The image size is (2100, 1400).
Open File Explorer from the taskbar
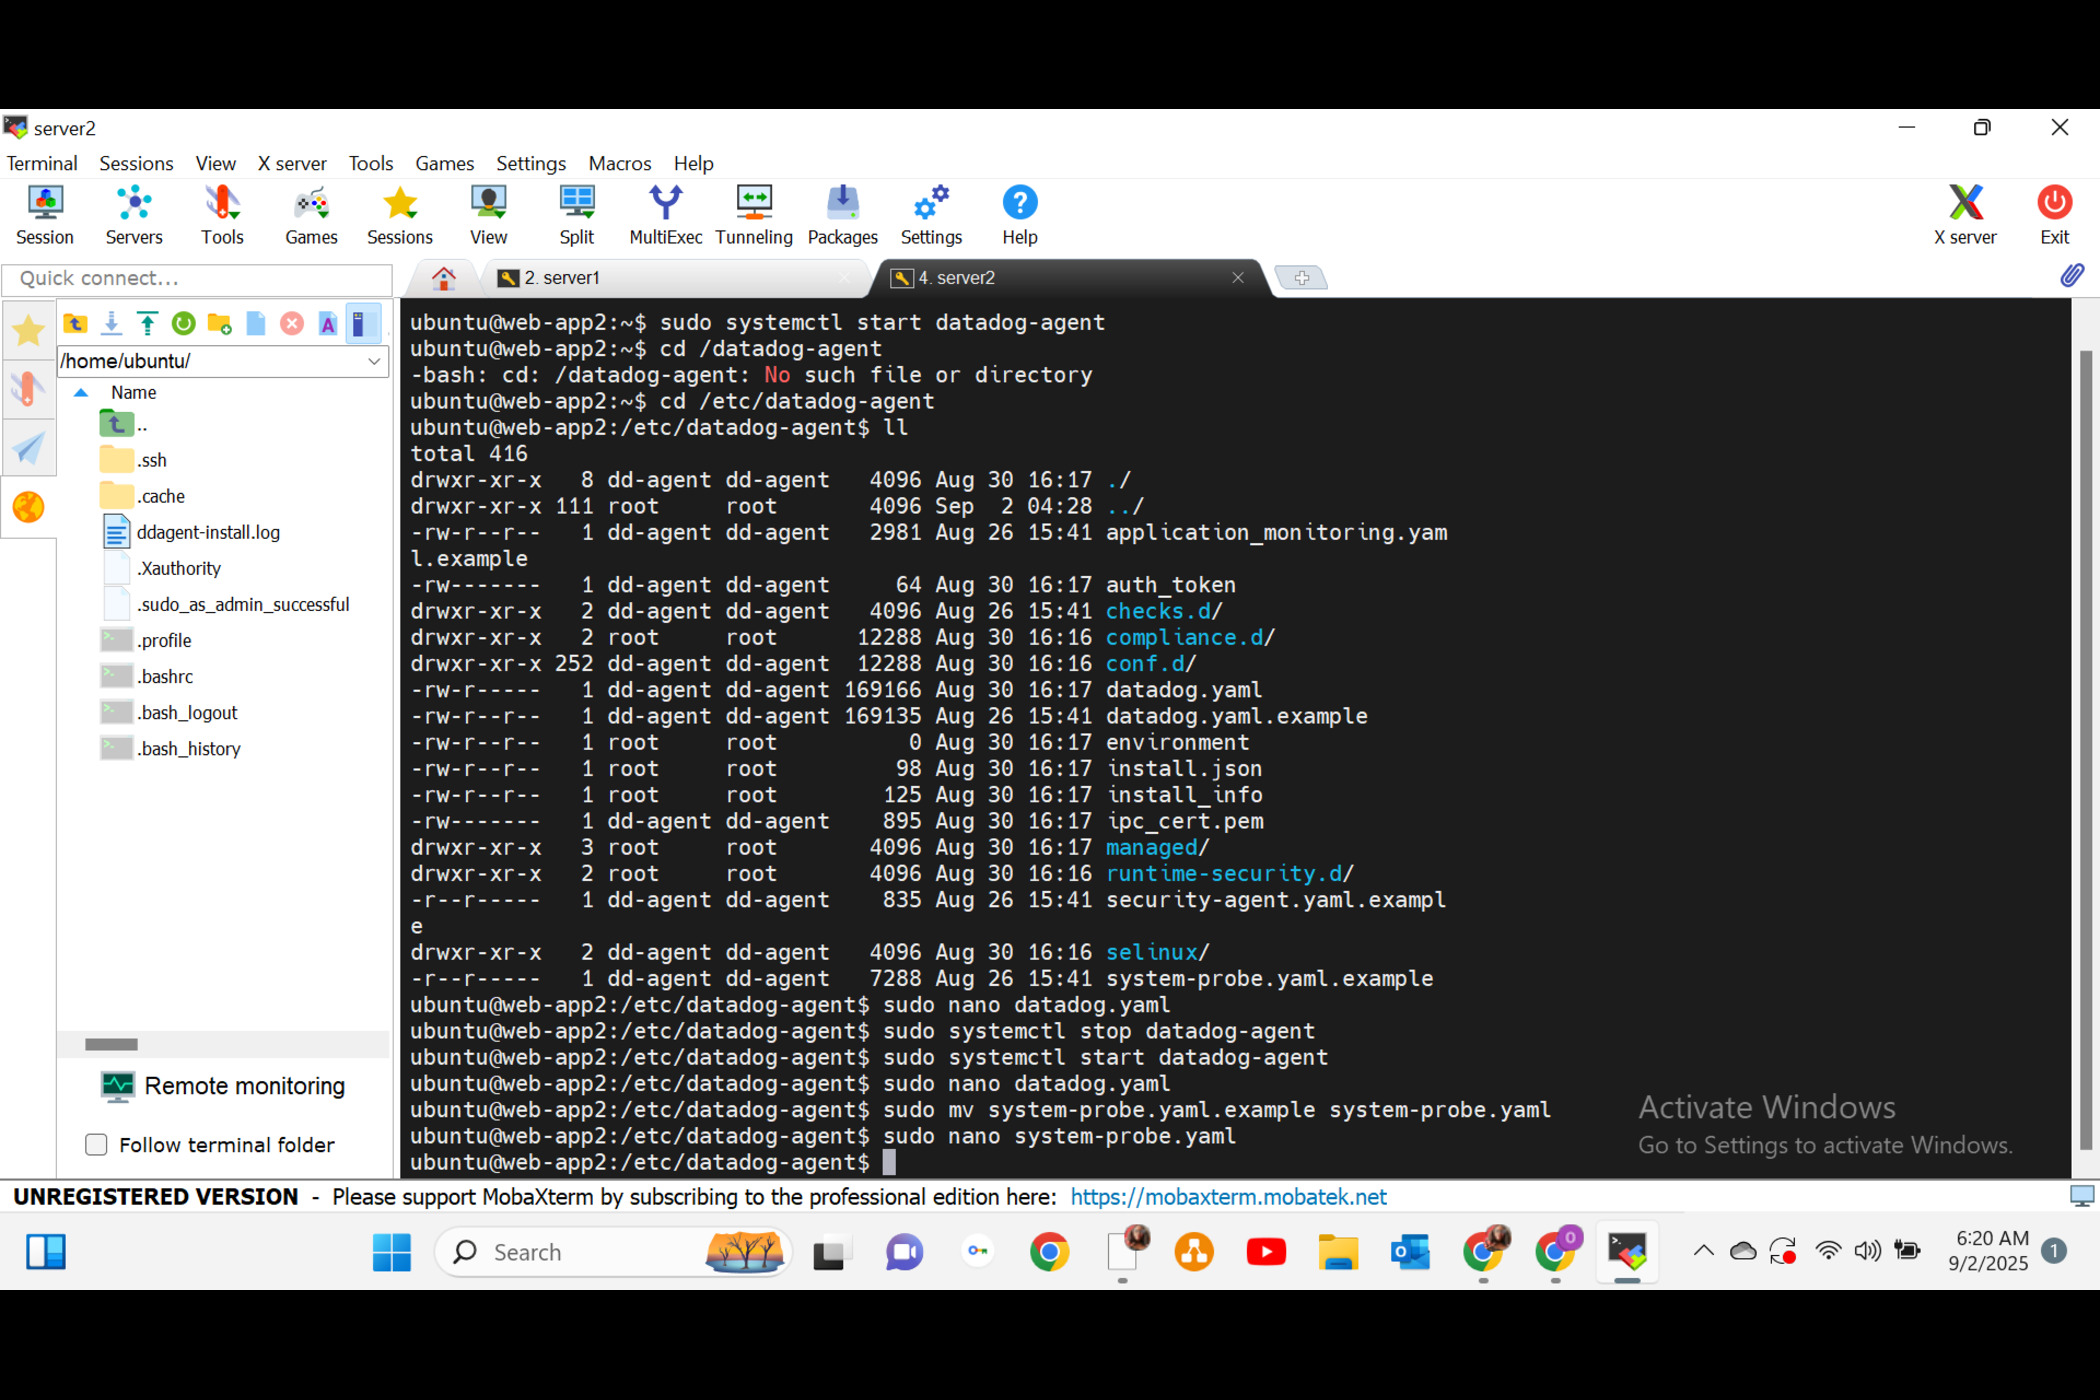click(1338, 1252)
